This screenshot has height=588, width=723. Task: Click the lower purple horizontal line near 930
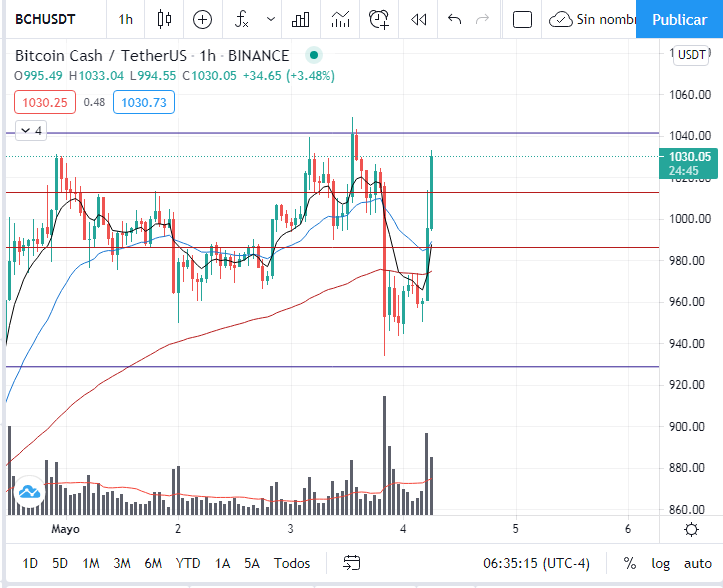pyautogui.click(x=332, y=367)
